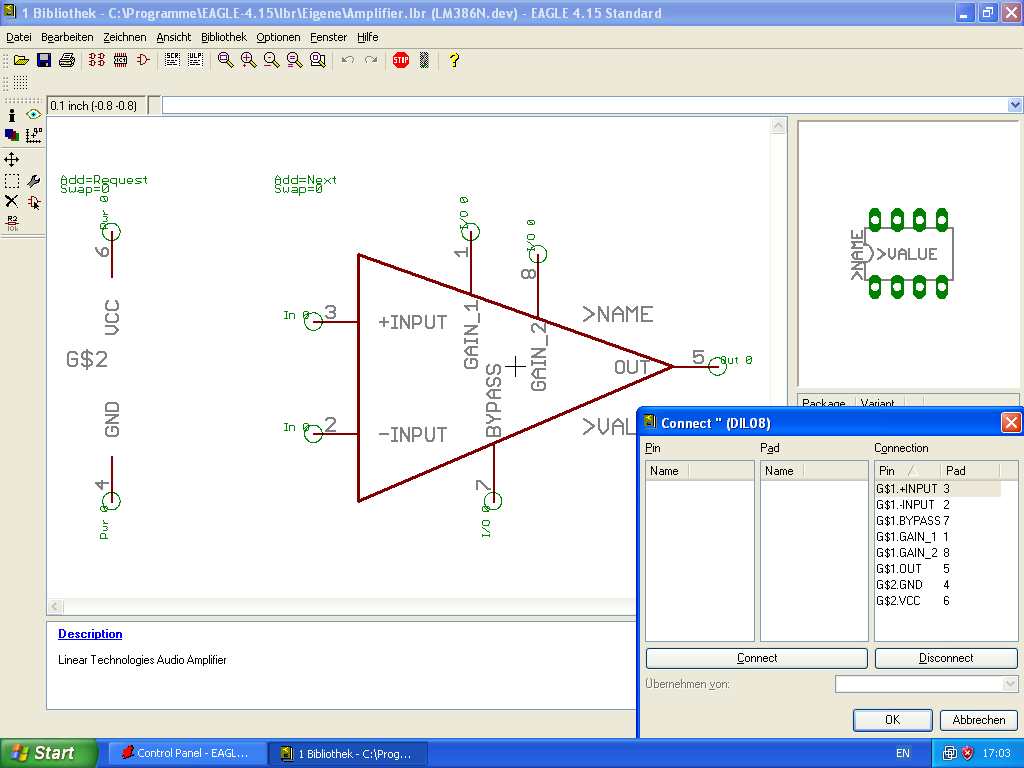Save the library with the floppy icon

click(44, 60)
